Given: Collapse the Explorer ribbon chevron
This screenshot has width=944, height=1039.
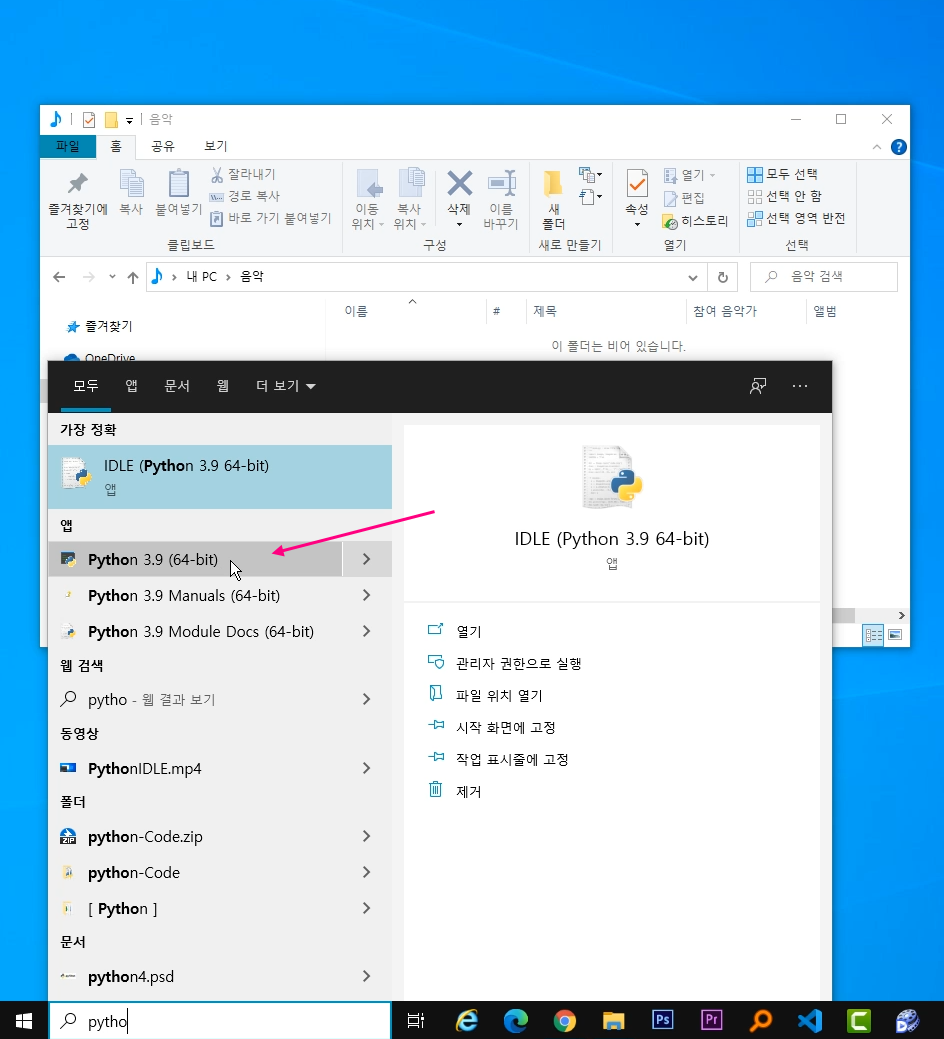Looking at the screenshot, I should tap(876, 147).
